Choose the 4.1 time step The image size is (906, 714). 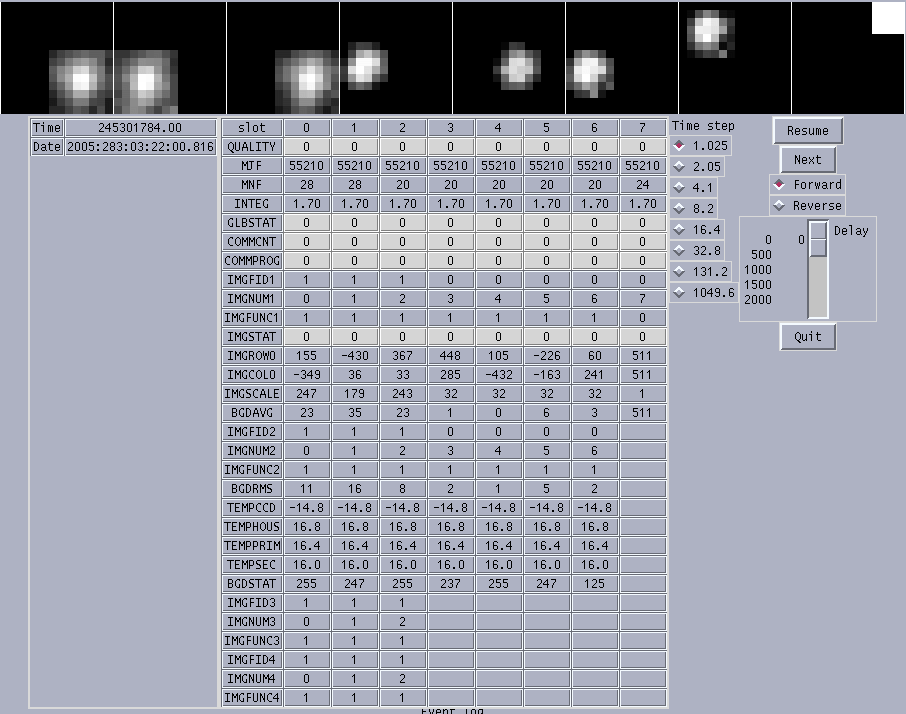[x=695, y=188]
